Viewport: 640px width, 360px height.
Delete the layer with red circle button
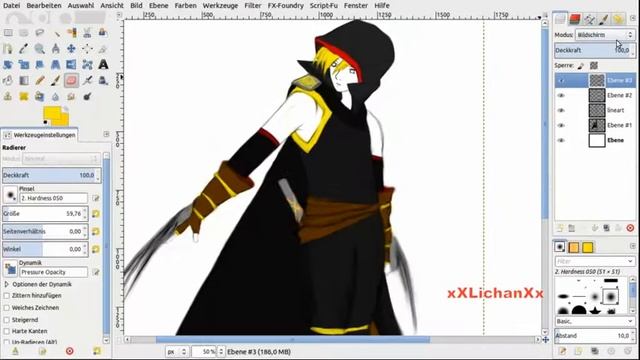pos(630,228)
